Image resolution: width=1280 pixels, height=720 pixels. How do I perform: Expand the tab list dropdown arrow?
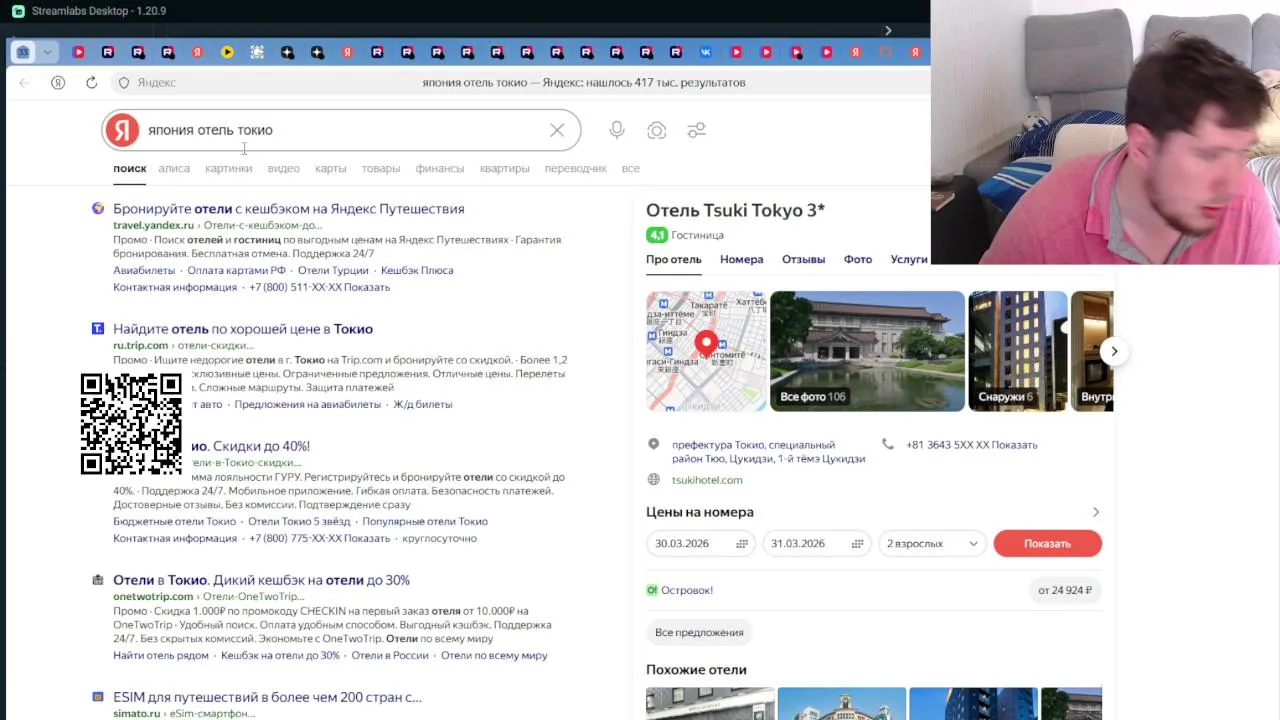pos(47,52)
